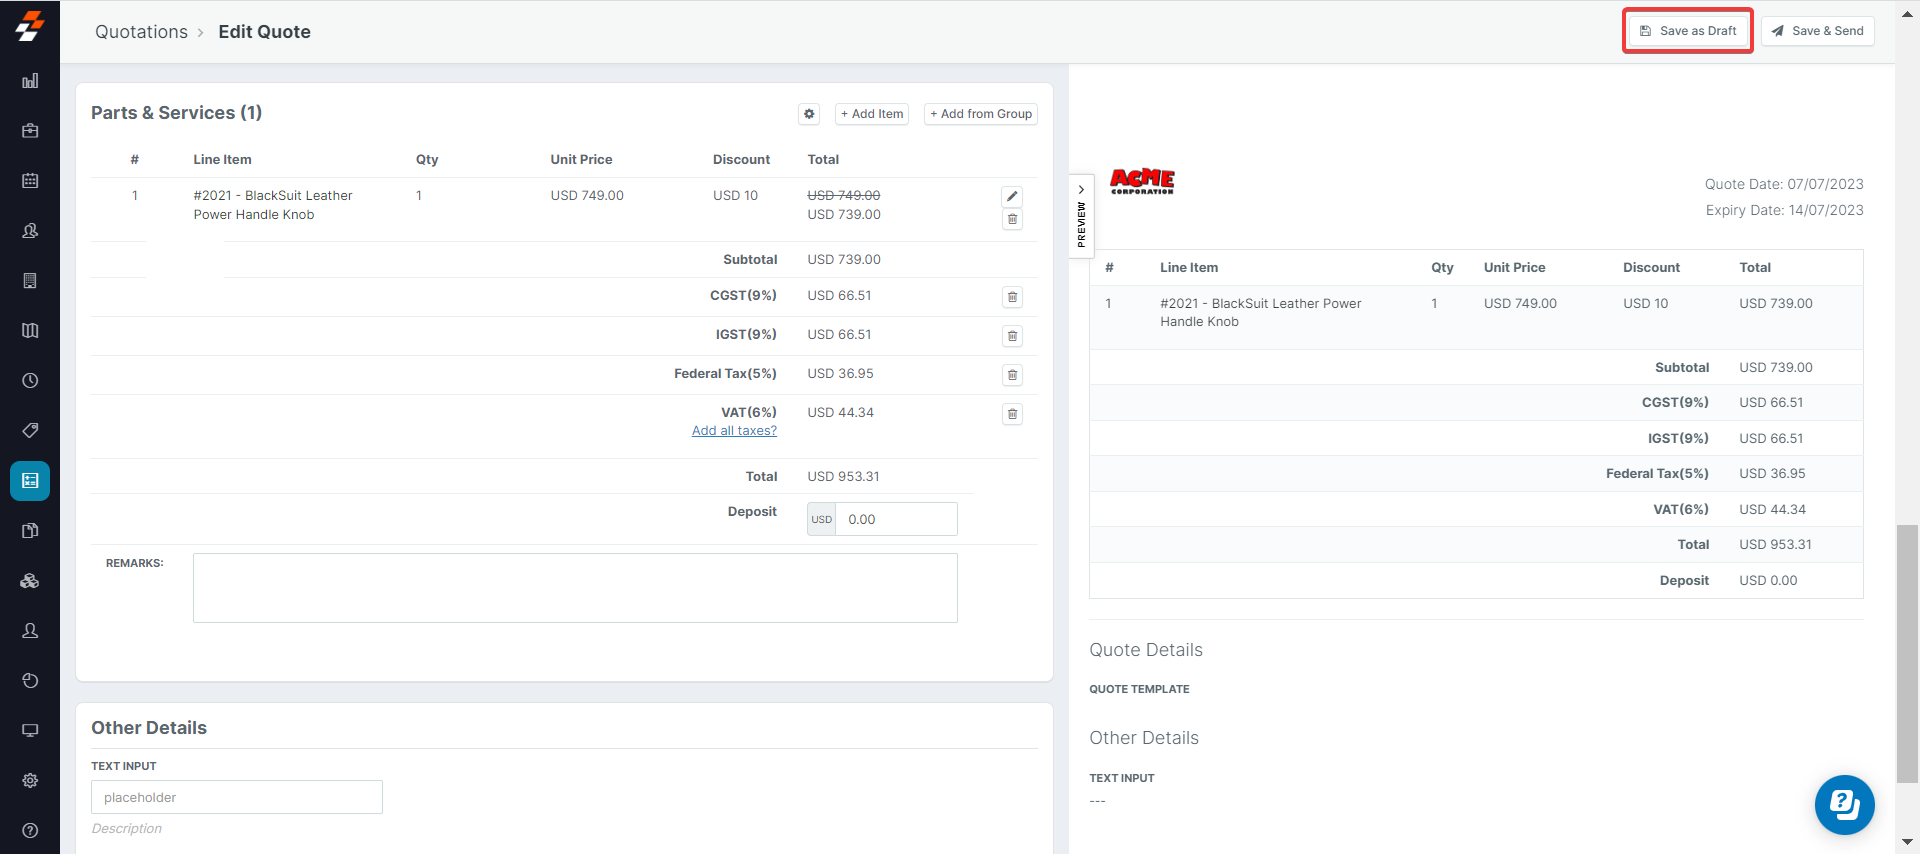Image resolution: width=1920 pixels, height=854 pixels.
Task: Delete the VAT(6%) tax row
Action: pyautogui.click(x=1012, y=414)
